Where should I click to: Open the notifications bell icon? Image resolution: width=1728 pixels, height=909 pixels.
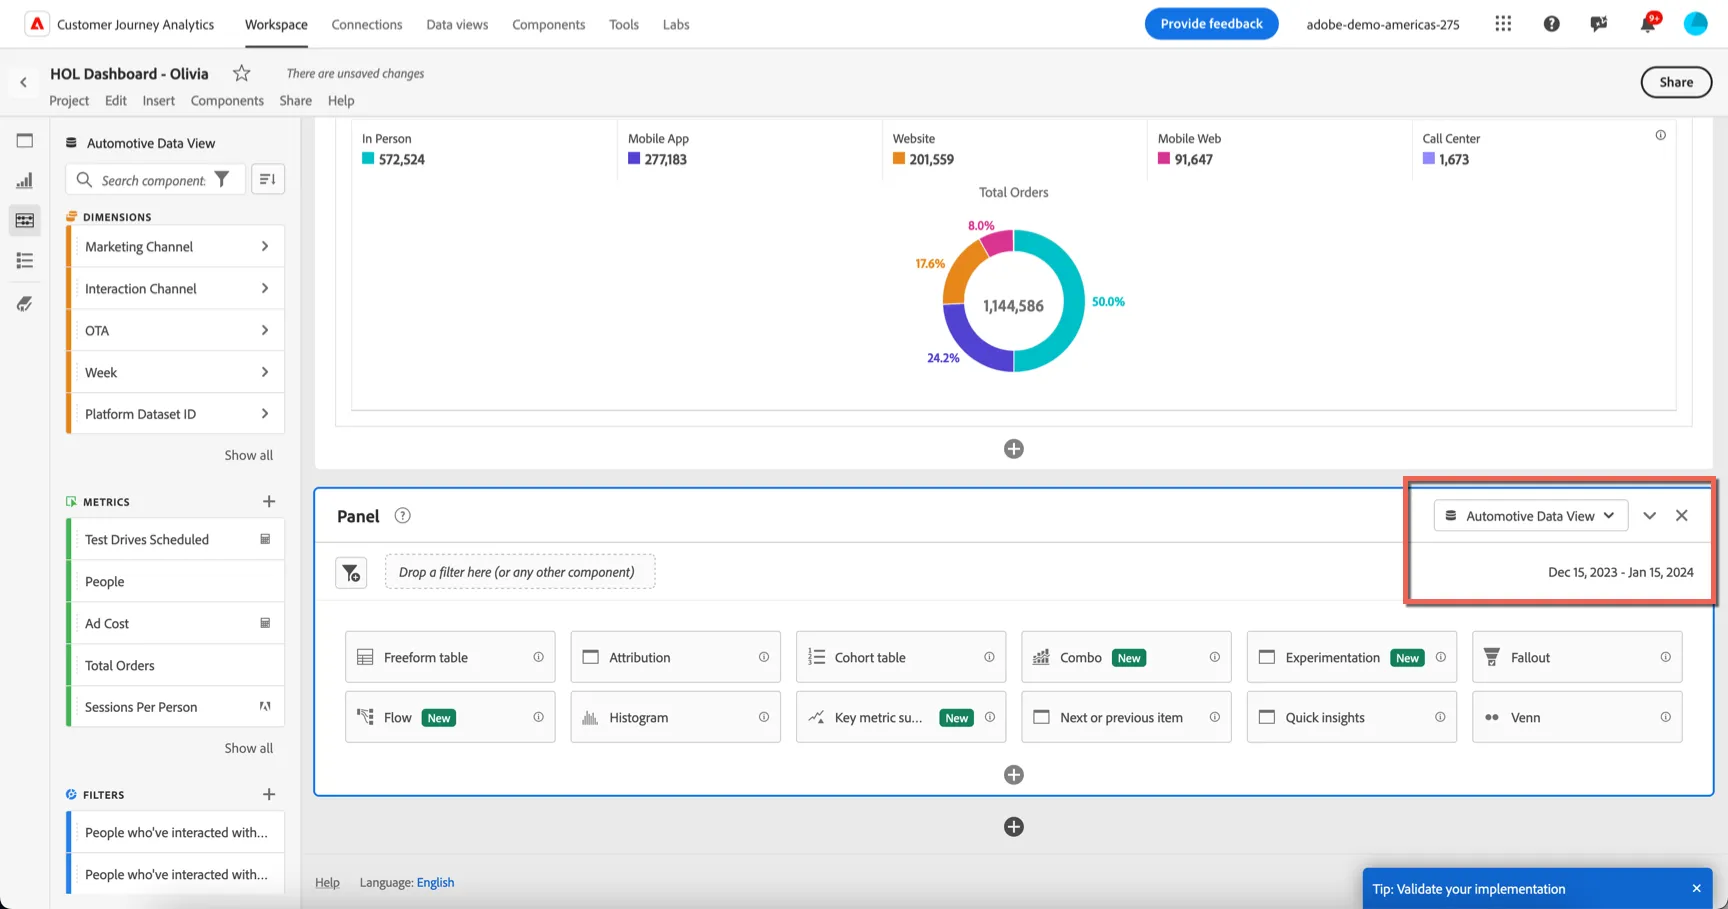pyautogui.click(x=1647, y=24)
